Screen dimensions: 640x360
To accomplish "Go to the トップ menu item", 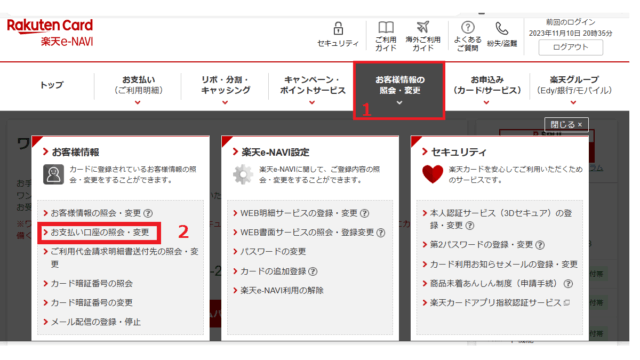I will [x=52, y=85].
